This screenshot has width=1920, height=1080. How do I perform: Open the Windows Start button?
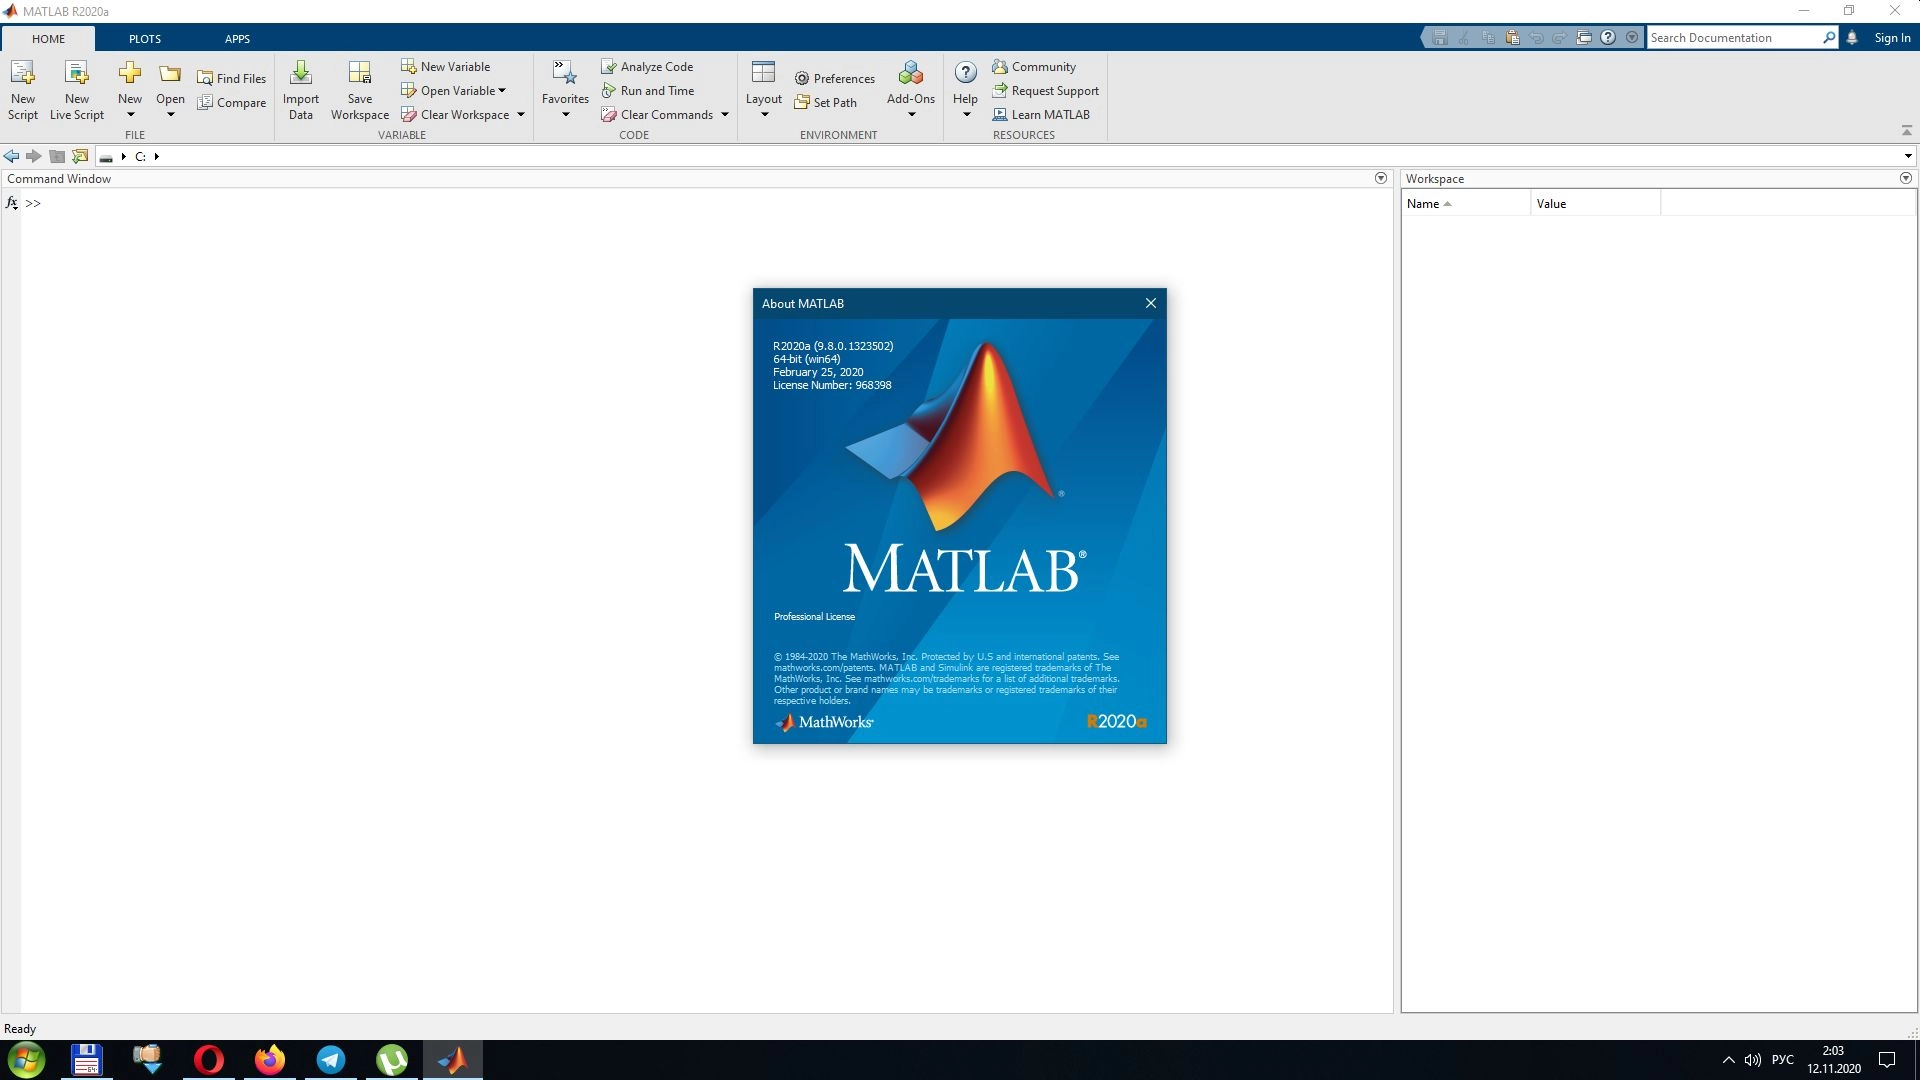coord(26,1059)
